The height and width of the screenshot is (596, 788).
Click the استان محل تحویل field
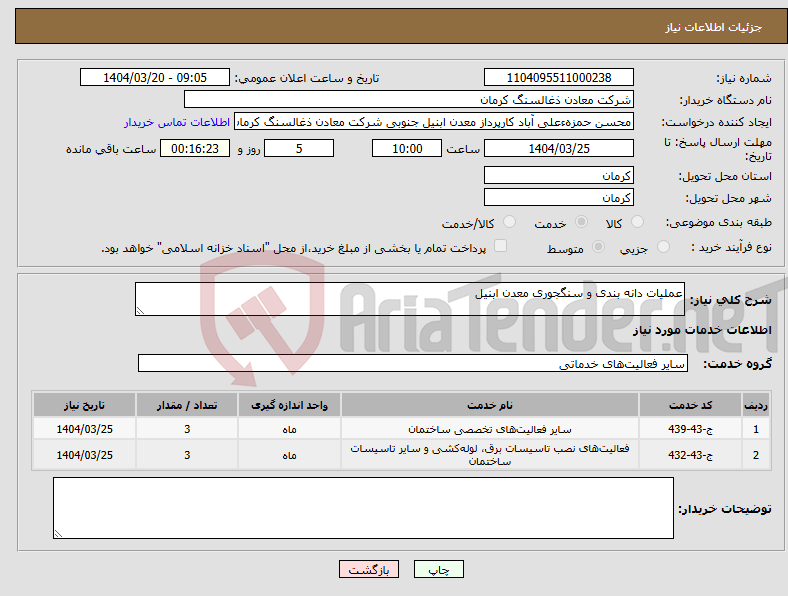(559, 175)
